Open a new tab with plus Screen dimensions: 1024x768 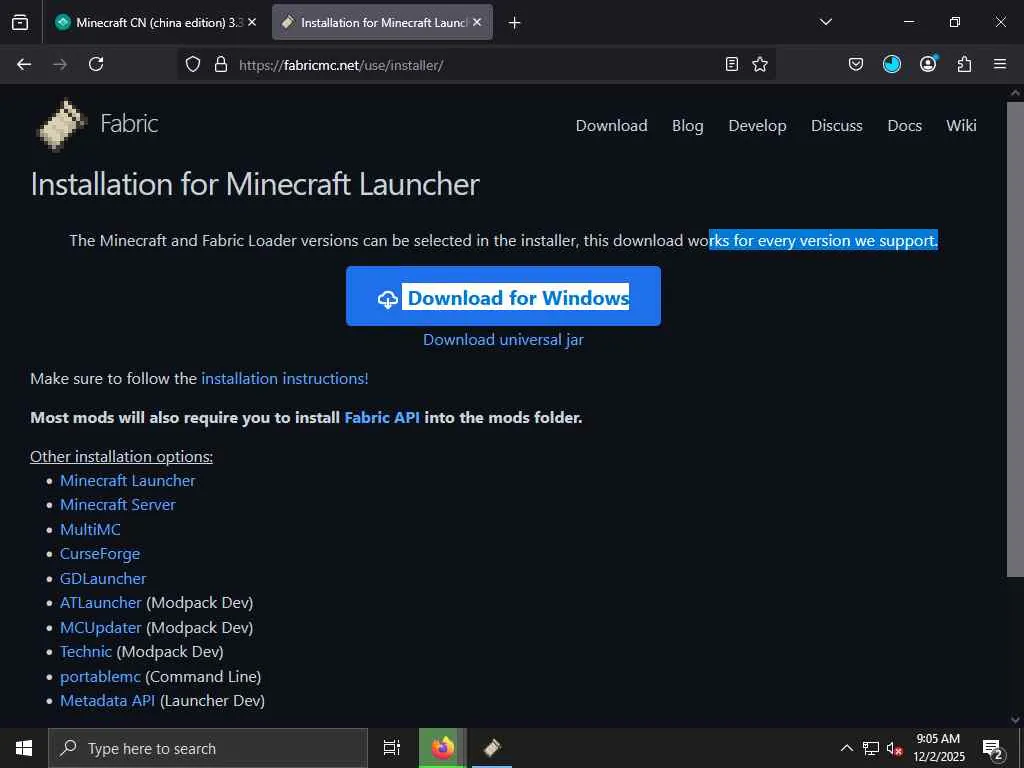click(515, 22)
